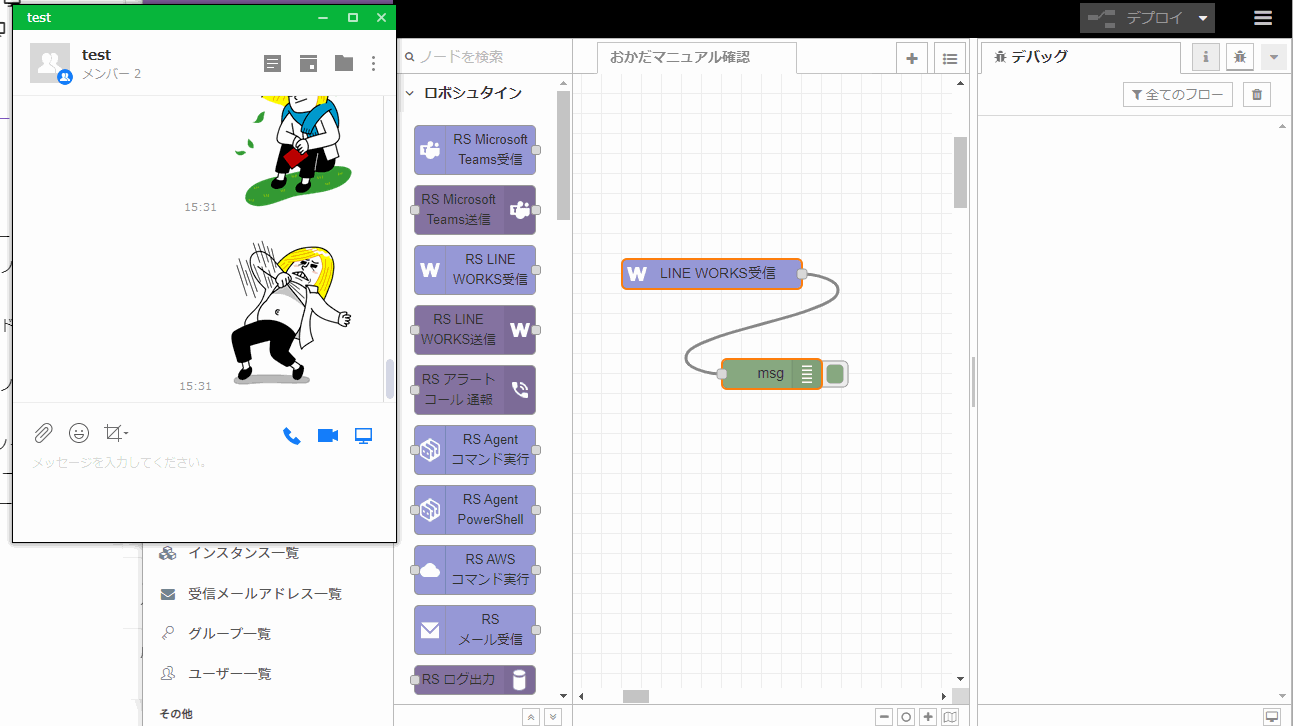1293x726 pixels.
Task: Toggle the canvas navigator map icon
Action: pos(950,717)
